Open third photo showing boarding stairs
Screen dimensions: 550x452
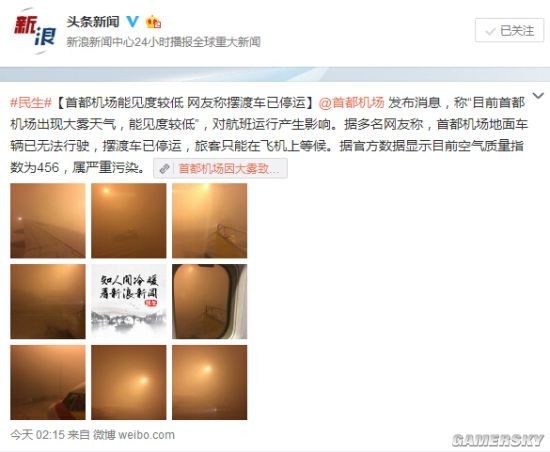click(209, 221)
